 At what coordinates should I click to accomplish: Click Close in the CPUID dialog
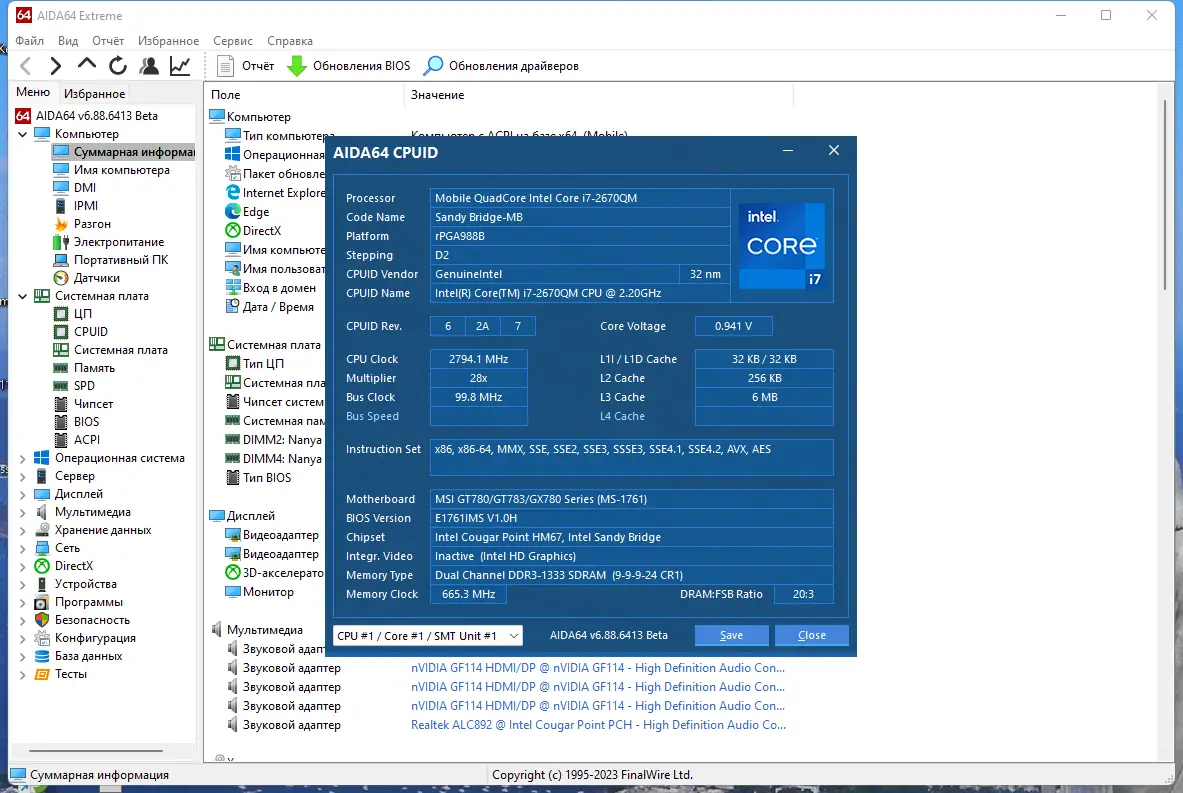[812, 635]
